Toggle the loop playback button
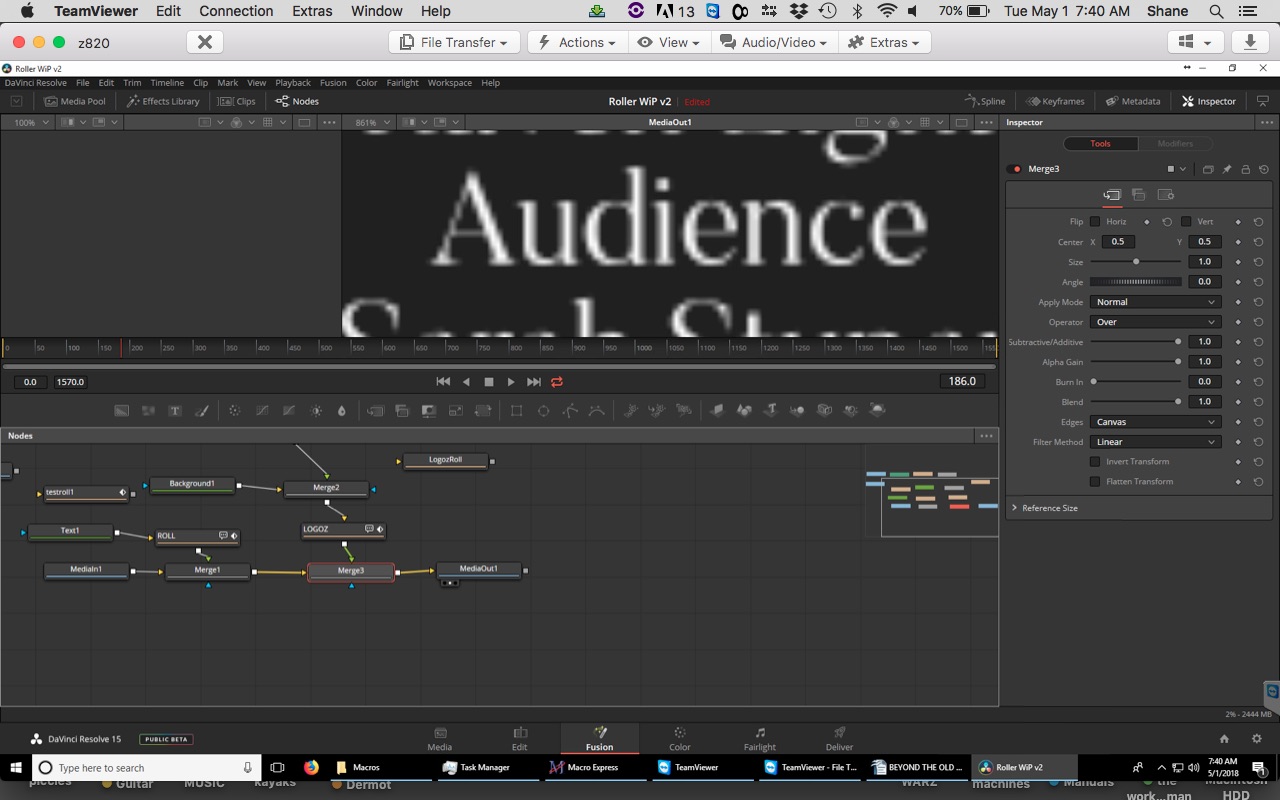Screen dimensions: 1280x800 (x=557, y=381)
